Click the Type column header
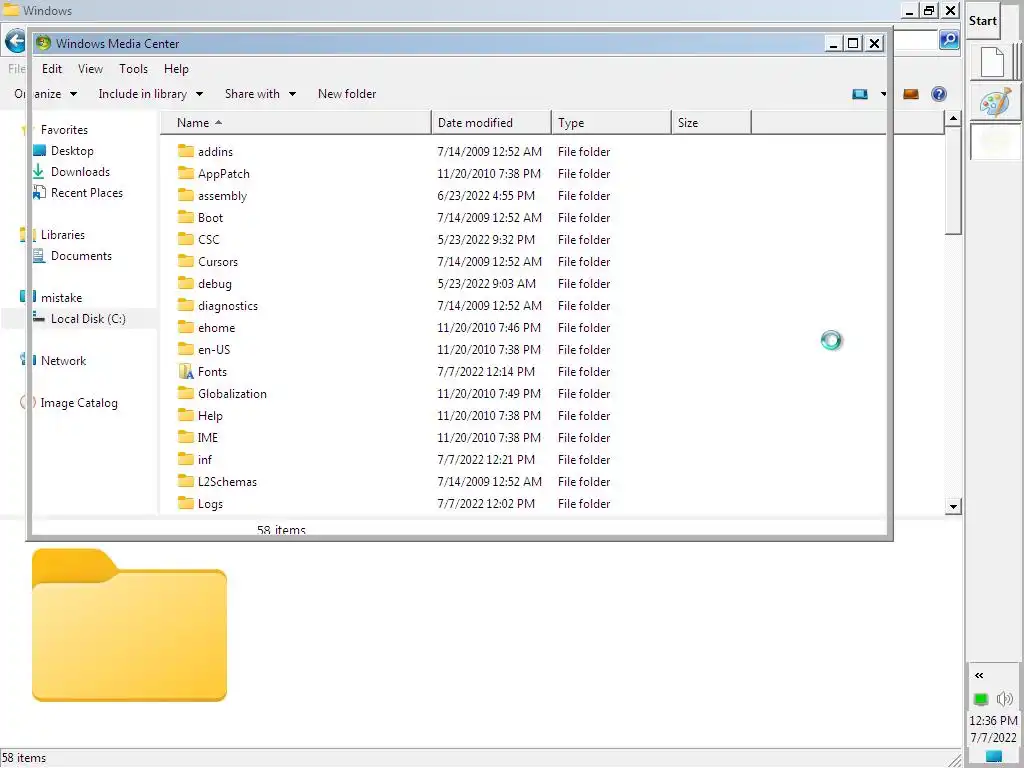The width and height of the screenshot is (1024, 768). [x=612, y=123]
